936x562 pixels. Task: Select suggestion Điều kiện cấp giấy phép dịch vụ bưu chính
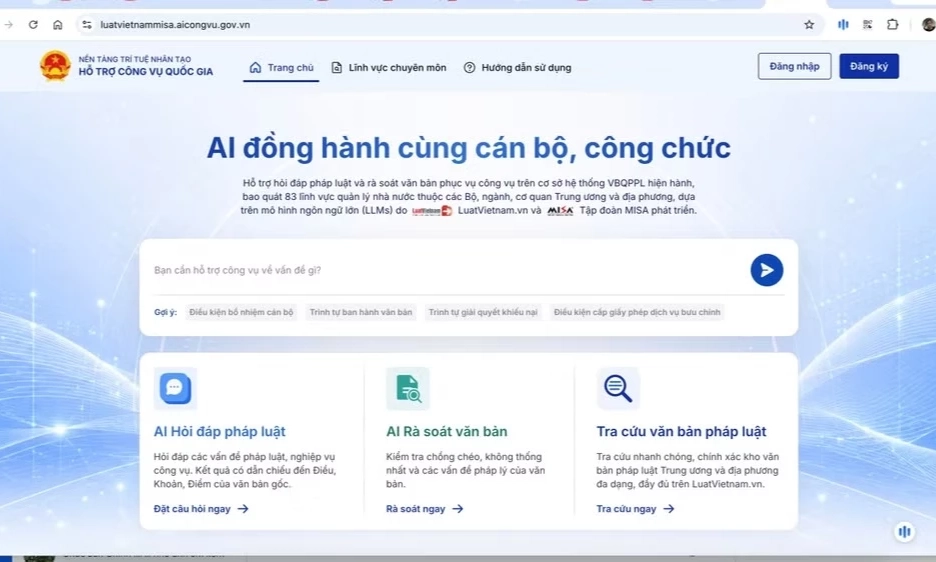coord(637,312)
